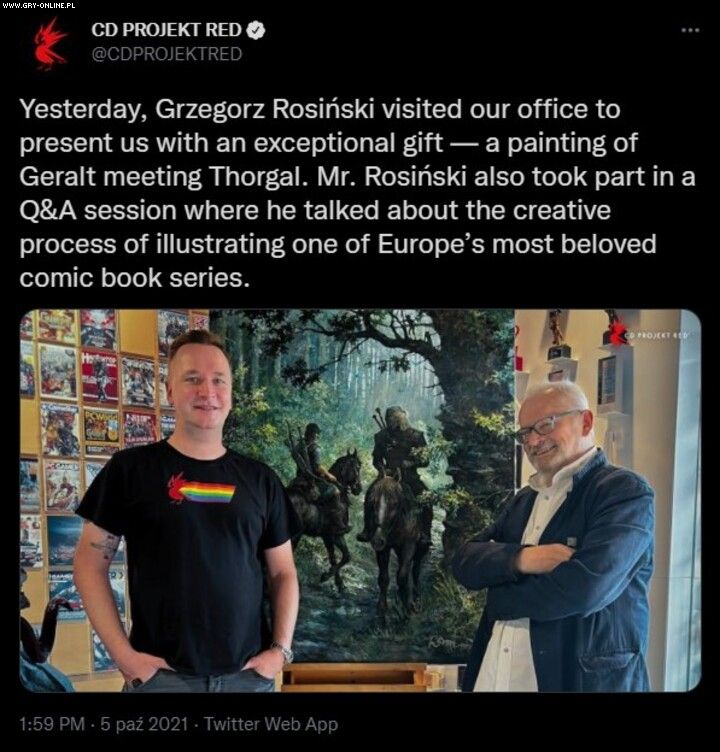This screenshot has width=720, height=752.
Task: Click the rainbow logo on the black t-shirt
Action: pos(201,489)
